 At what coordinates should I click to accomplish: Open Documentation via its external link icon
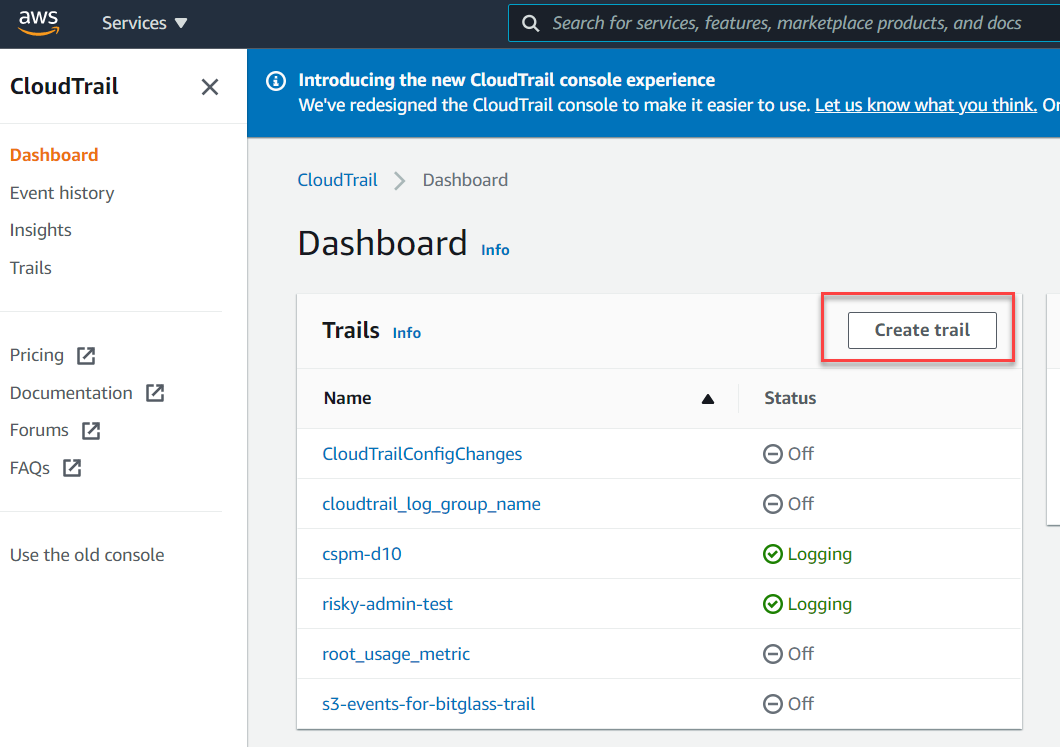[x=155, y=392]
